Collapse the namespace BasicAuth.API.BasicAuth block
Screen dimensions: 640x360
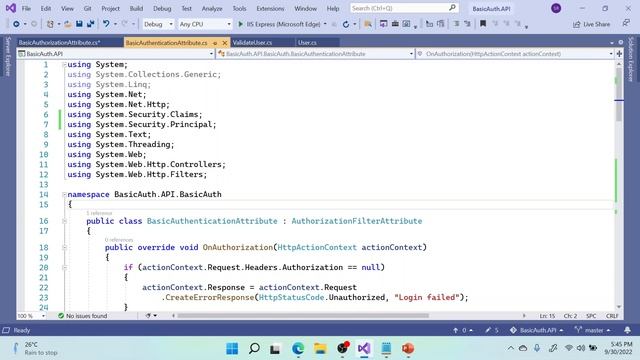click(x=64, y=194)
